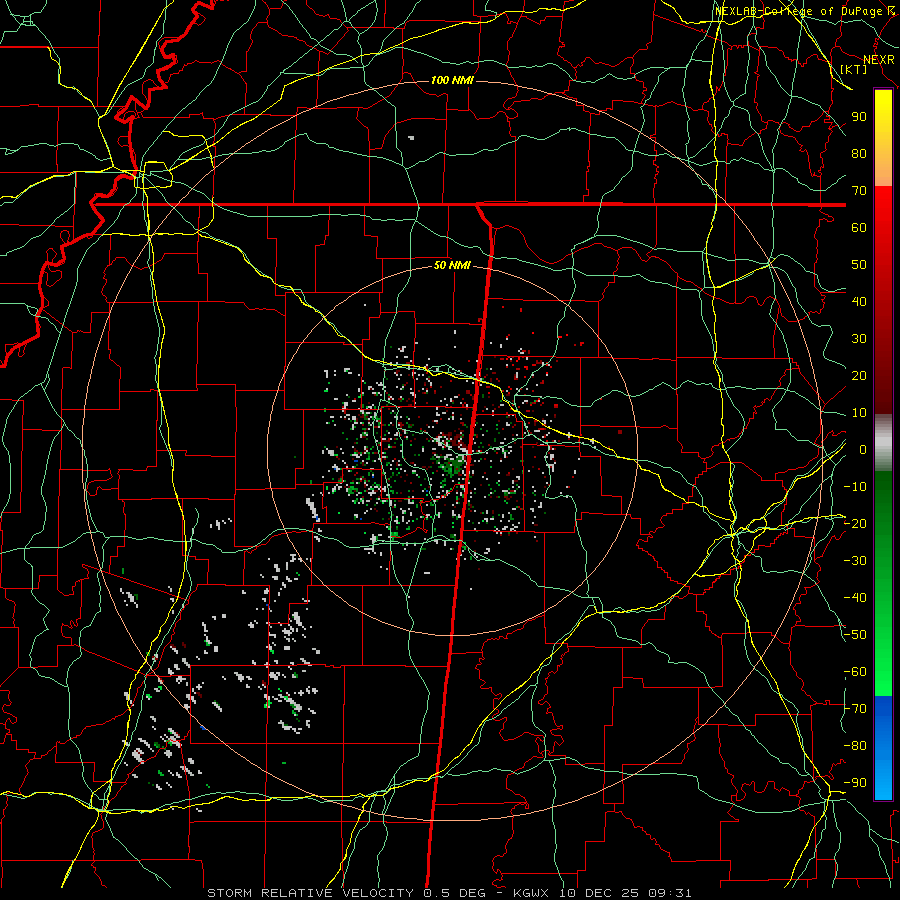
Task: Click the -10 velocity scale label
Action: [x=855, y=487]
